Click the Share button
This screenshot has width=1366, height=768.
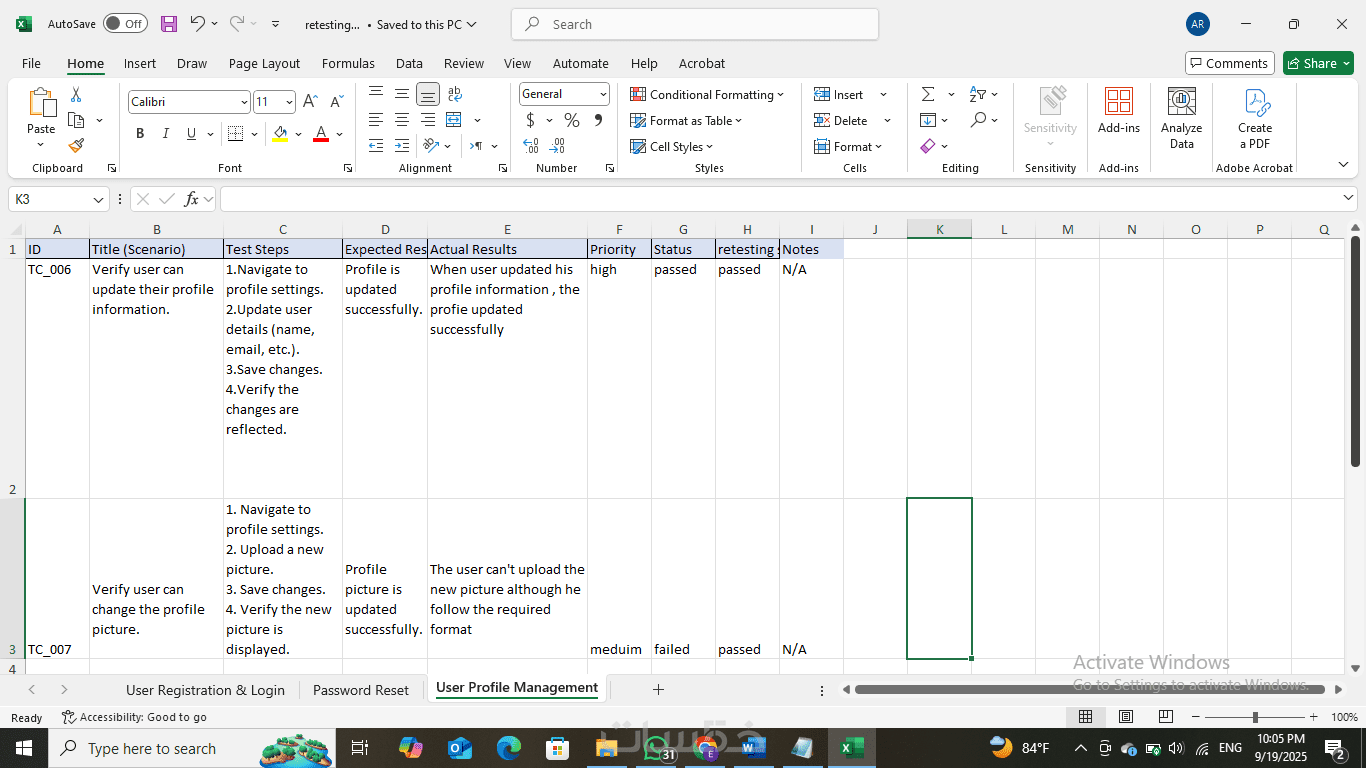(x=1318, y=63)
